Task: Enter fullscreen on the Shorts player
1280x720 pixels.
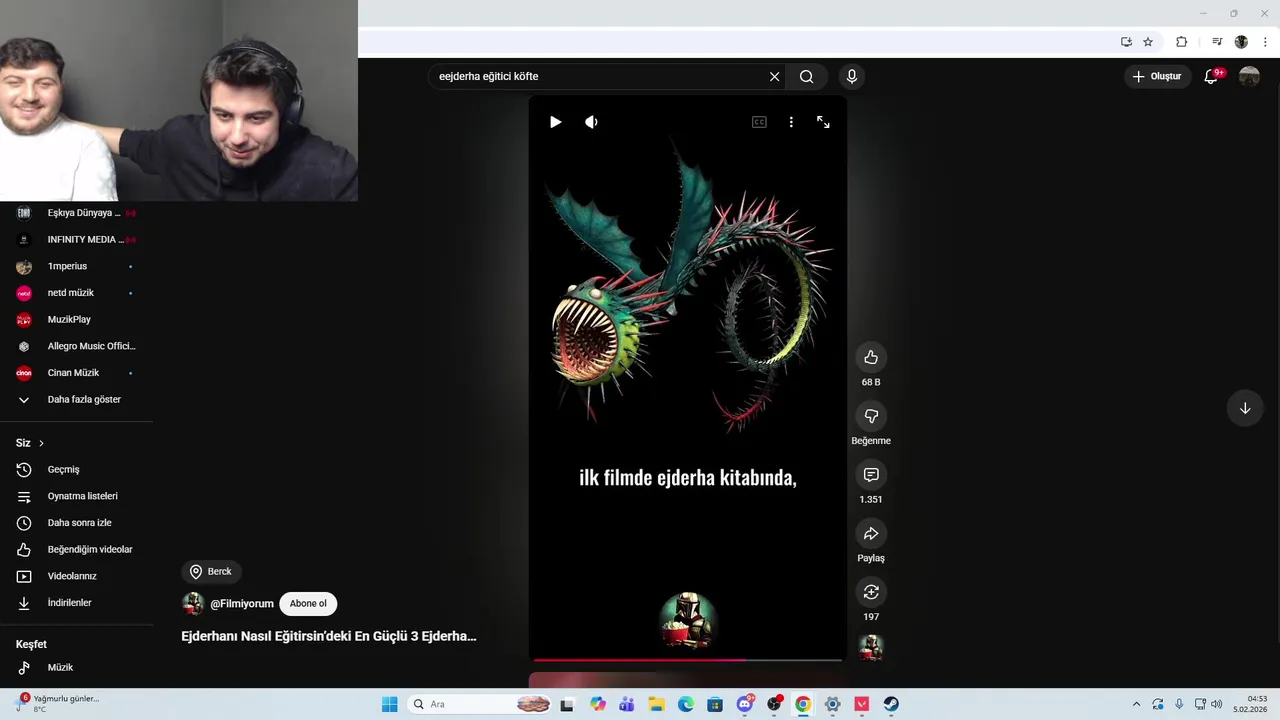Action: 823,122
